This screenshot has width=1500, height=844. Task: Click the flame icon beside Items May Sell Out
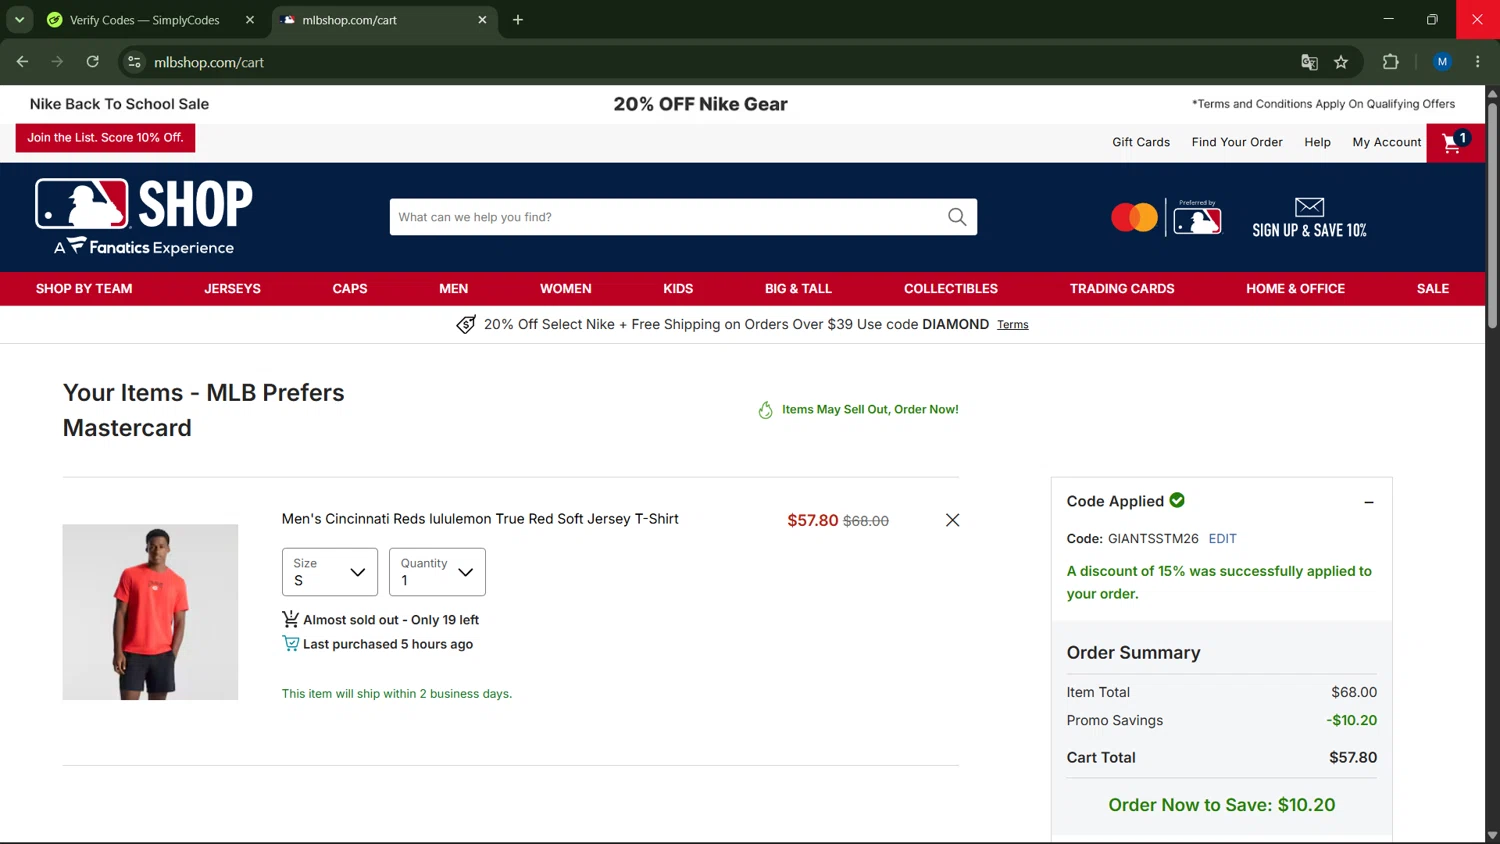pyautogui.click(x=765, y=410)
